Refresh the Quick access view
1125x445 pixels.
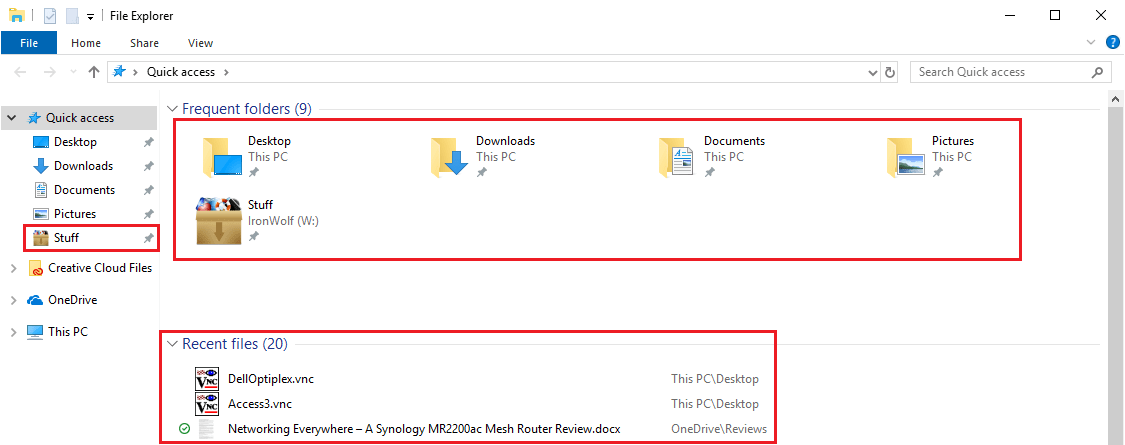point(890,72)
